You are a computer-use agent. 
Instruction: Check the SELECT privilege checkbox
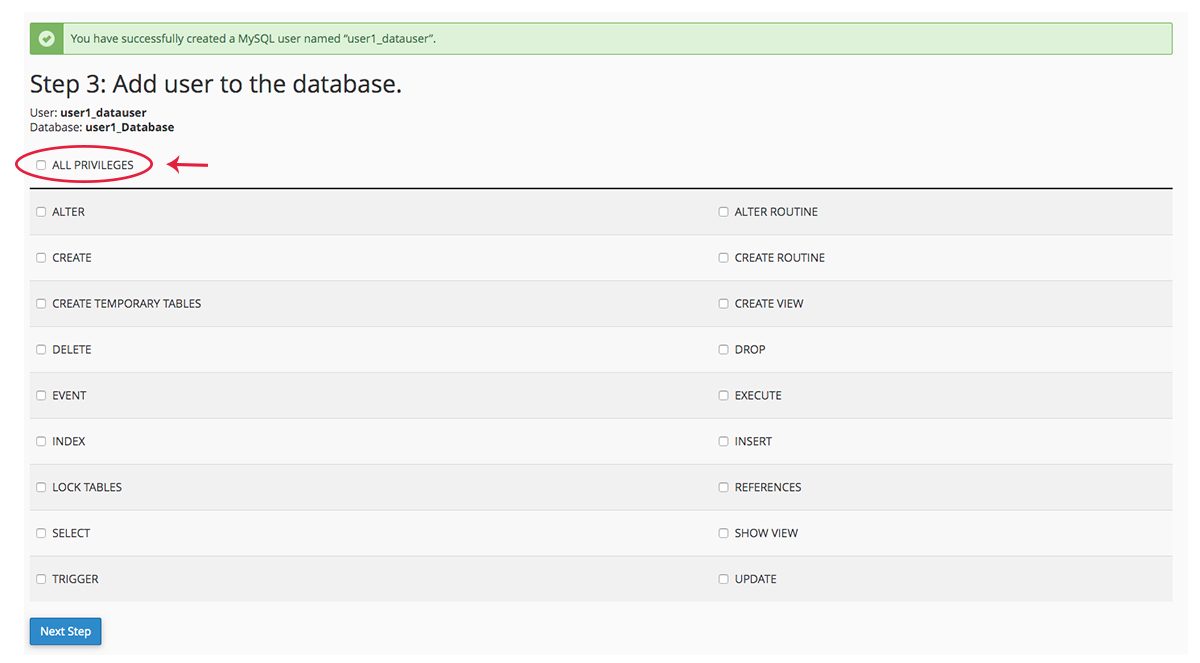coord(41,534)
